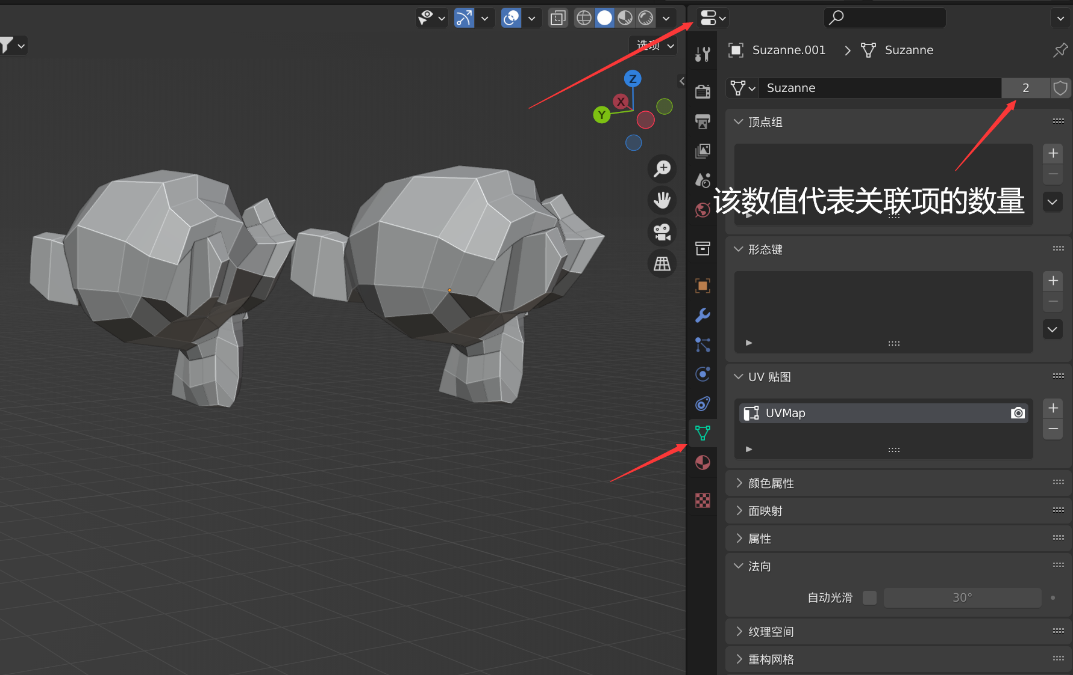
Task: Add a new shape key
Action: 1053,281
